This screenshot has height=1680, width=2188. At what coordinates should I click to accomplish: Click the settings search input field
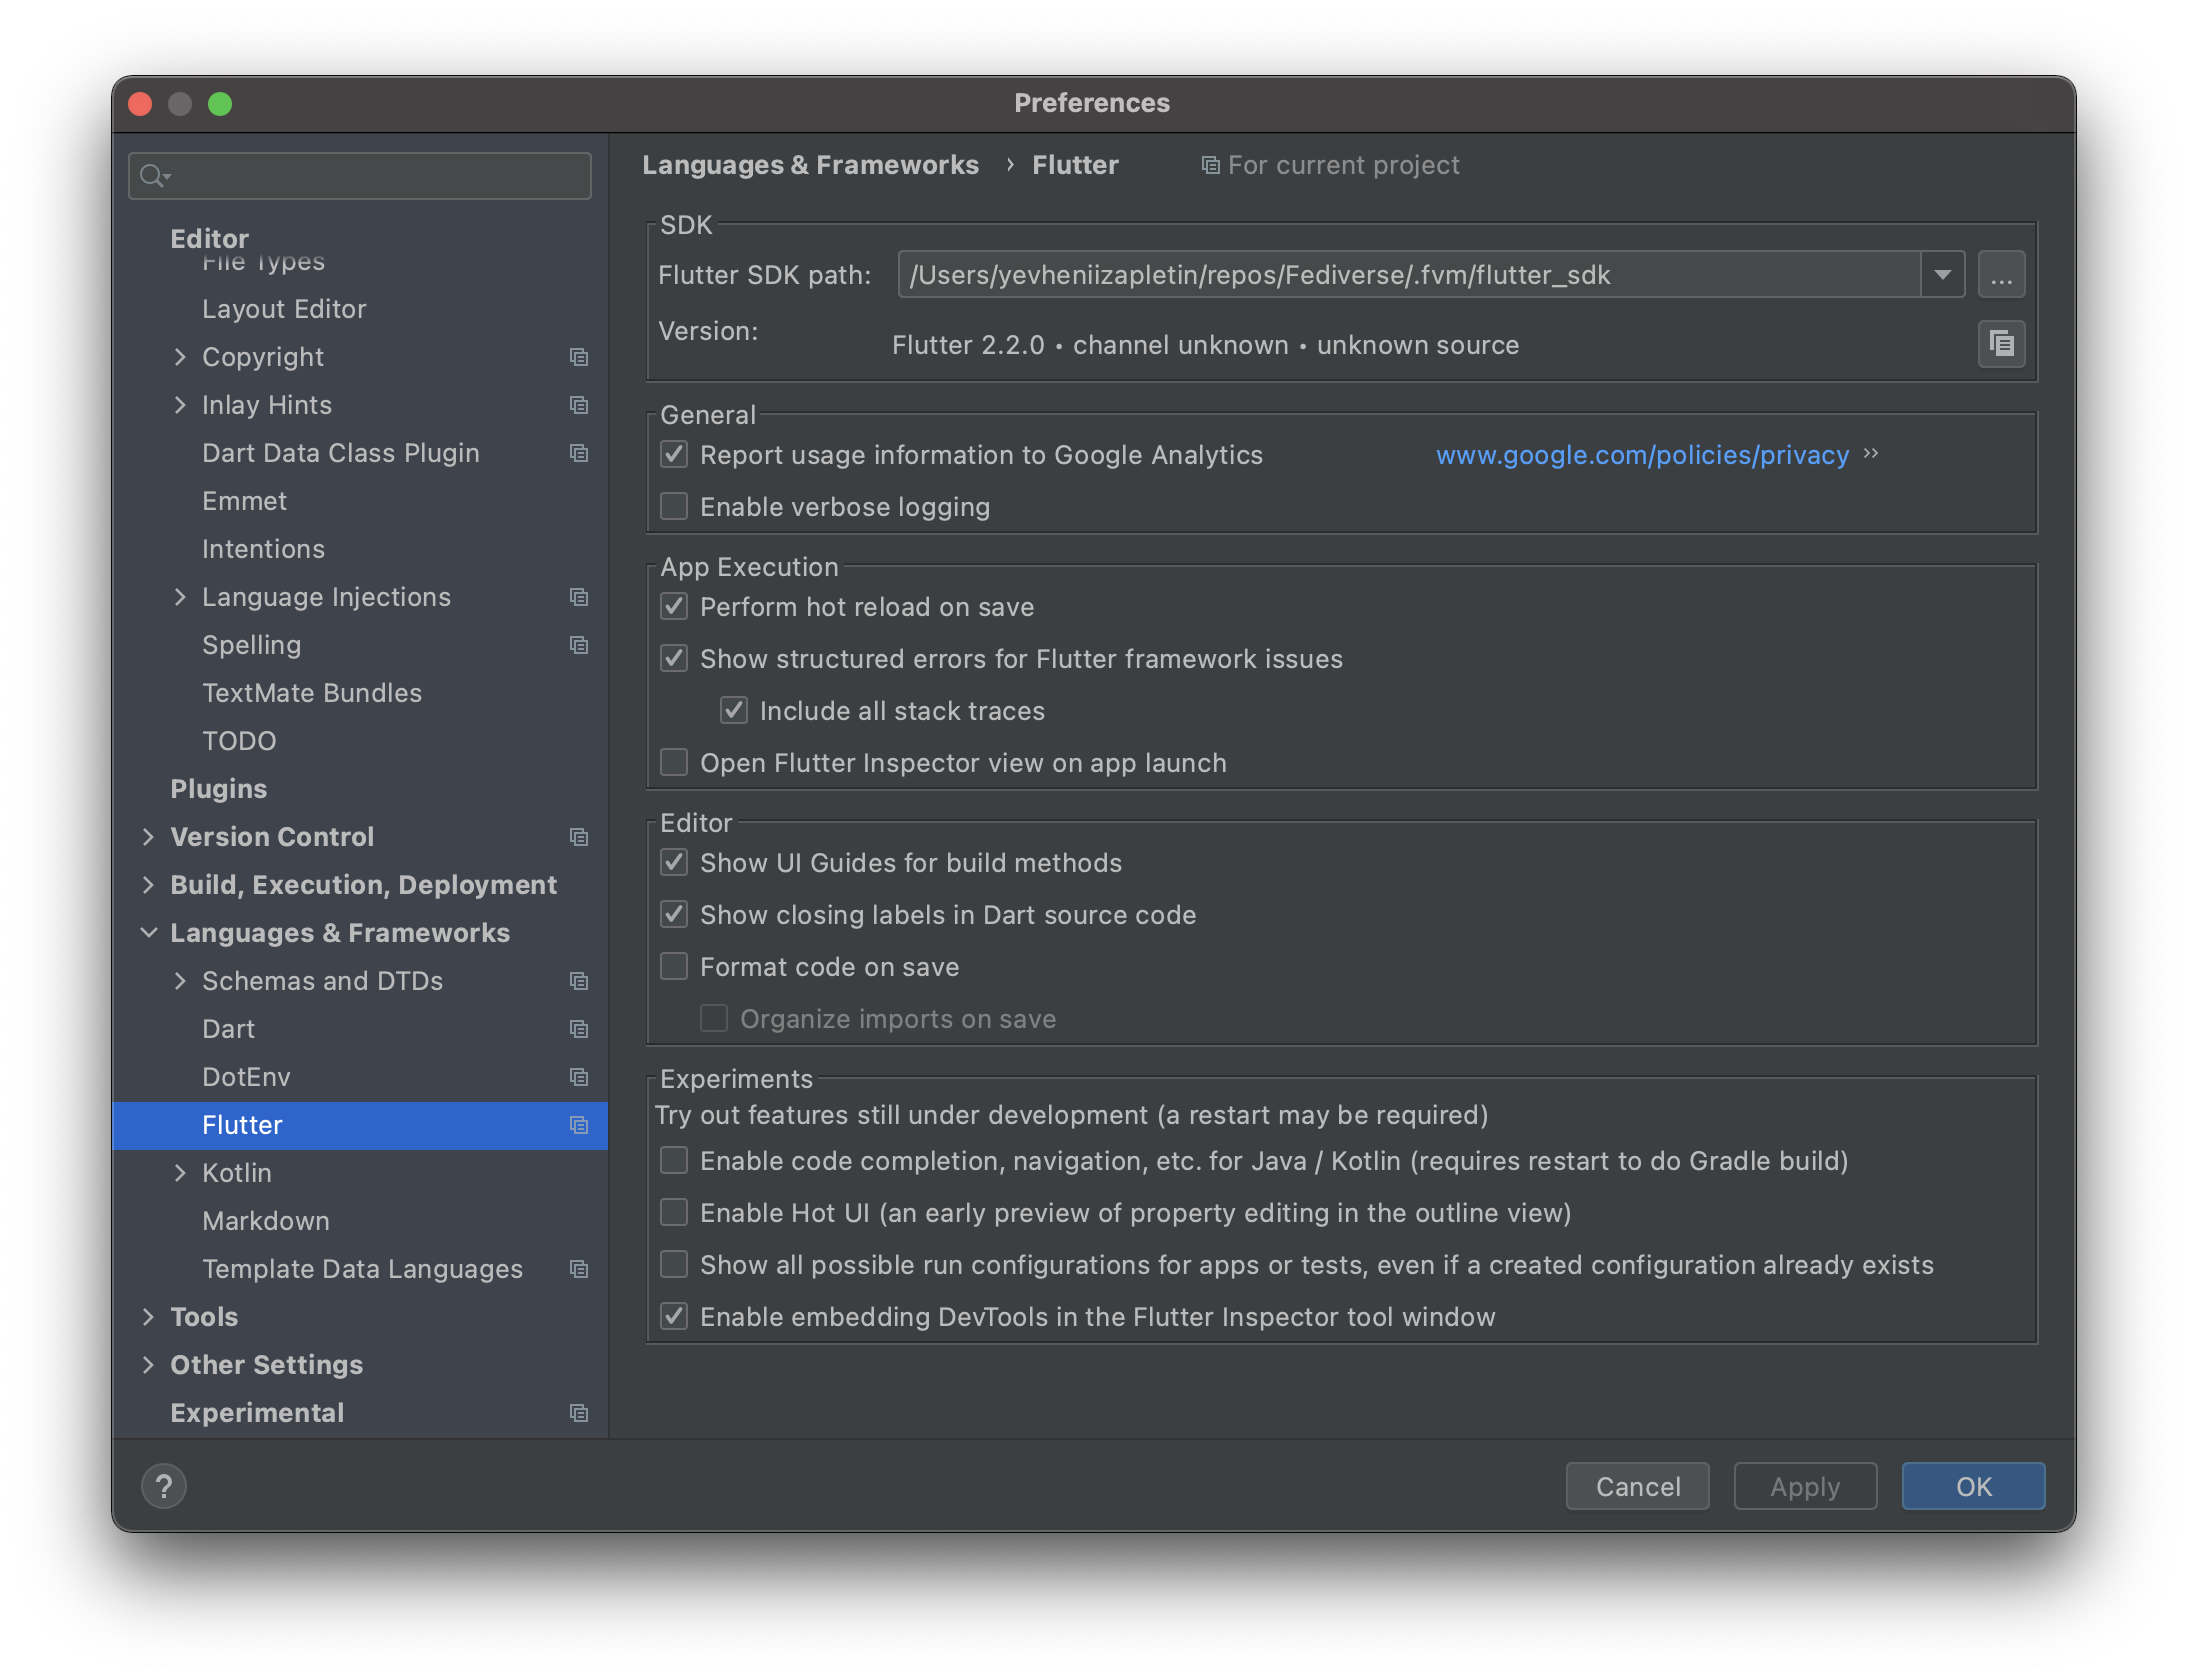[x=380, y=176]
